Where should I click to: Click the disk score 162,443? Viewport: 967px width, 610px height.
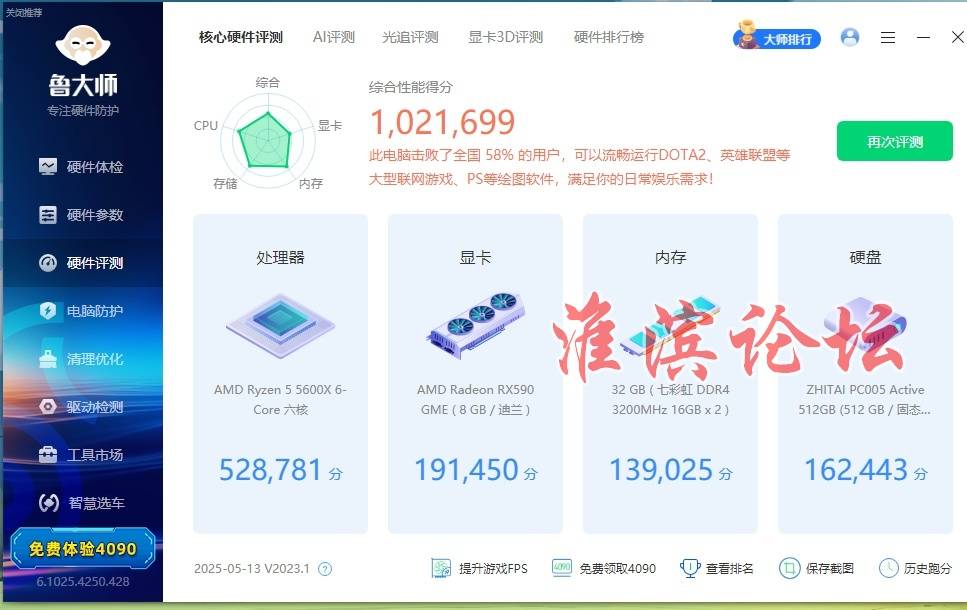pyautogui.click(x=856, y=470)
